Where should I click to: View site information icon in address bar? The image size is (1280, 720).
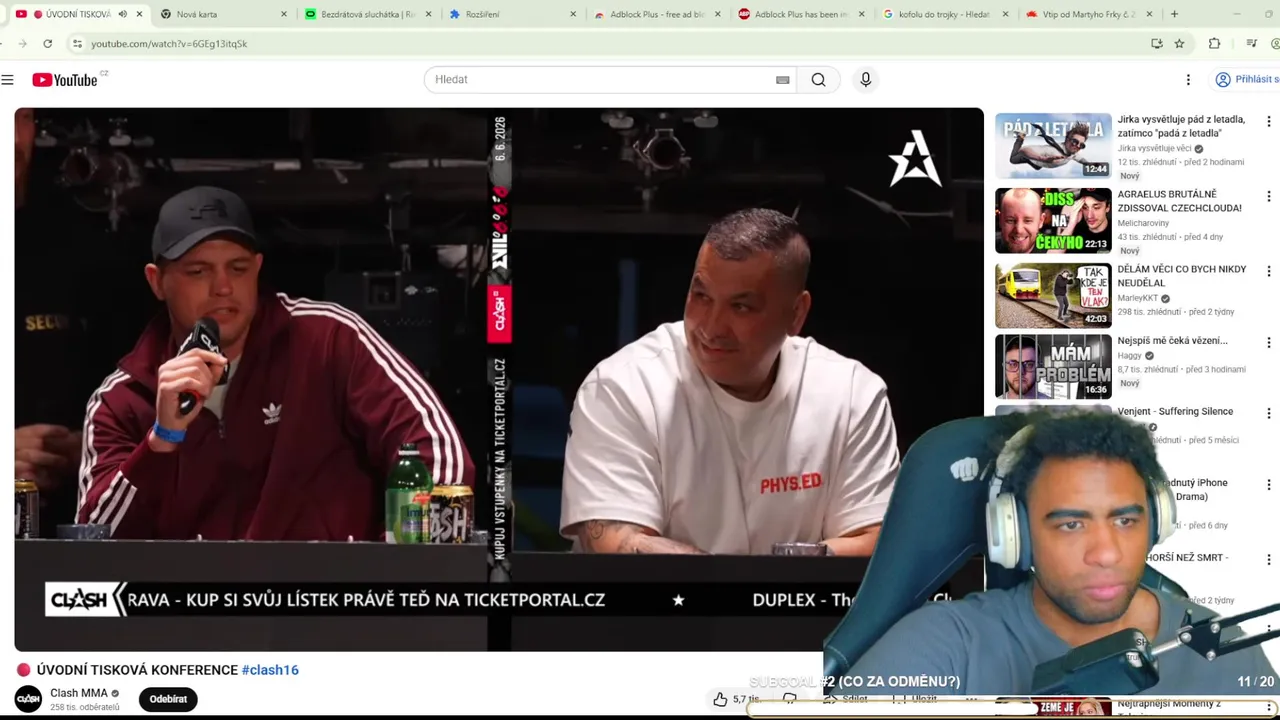click(77, 44)
